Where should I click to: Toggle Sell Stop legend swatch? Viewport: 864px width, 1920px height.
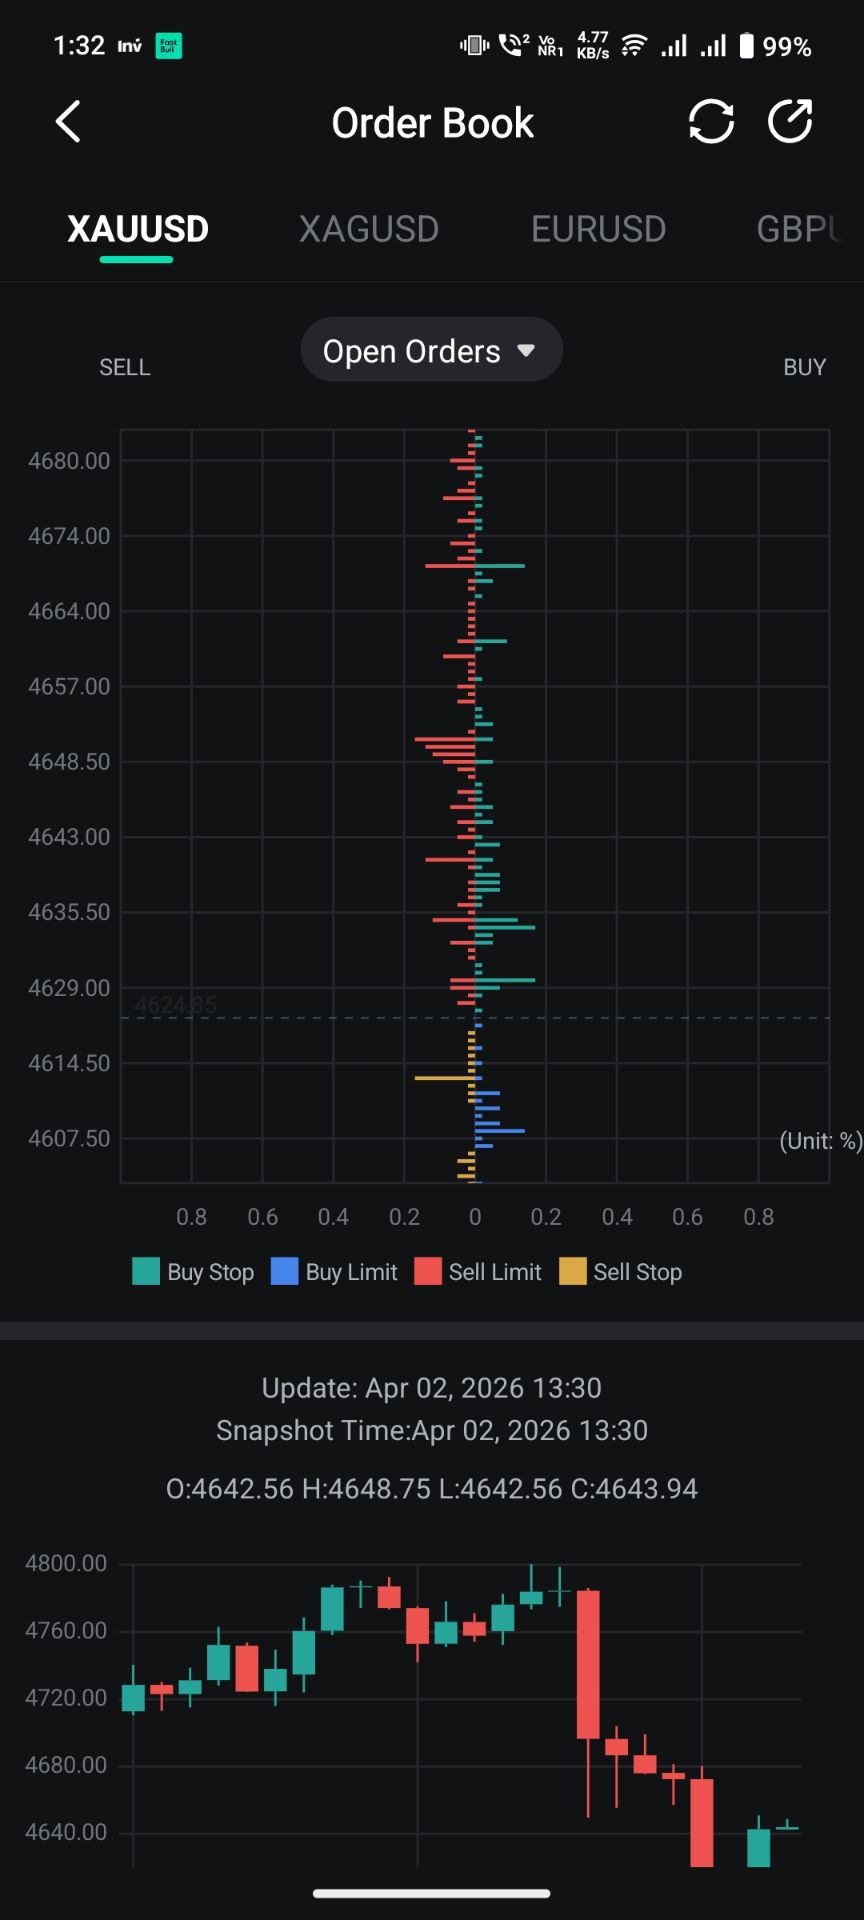tap(573, 1271)
